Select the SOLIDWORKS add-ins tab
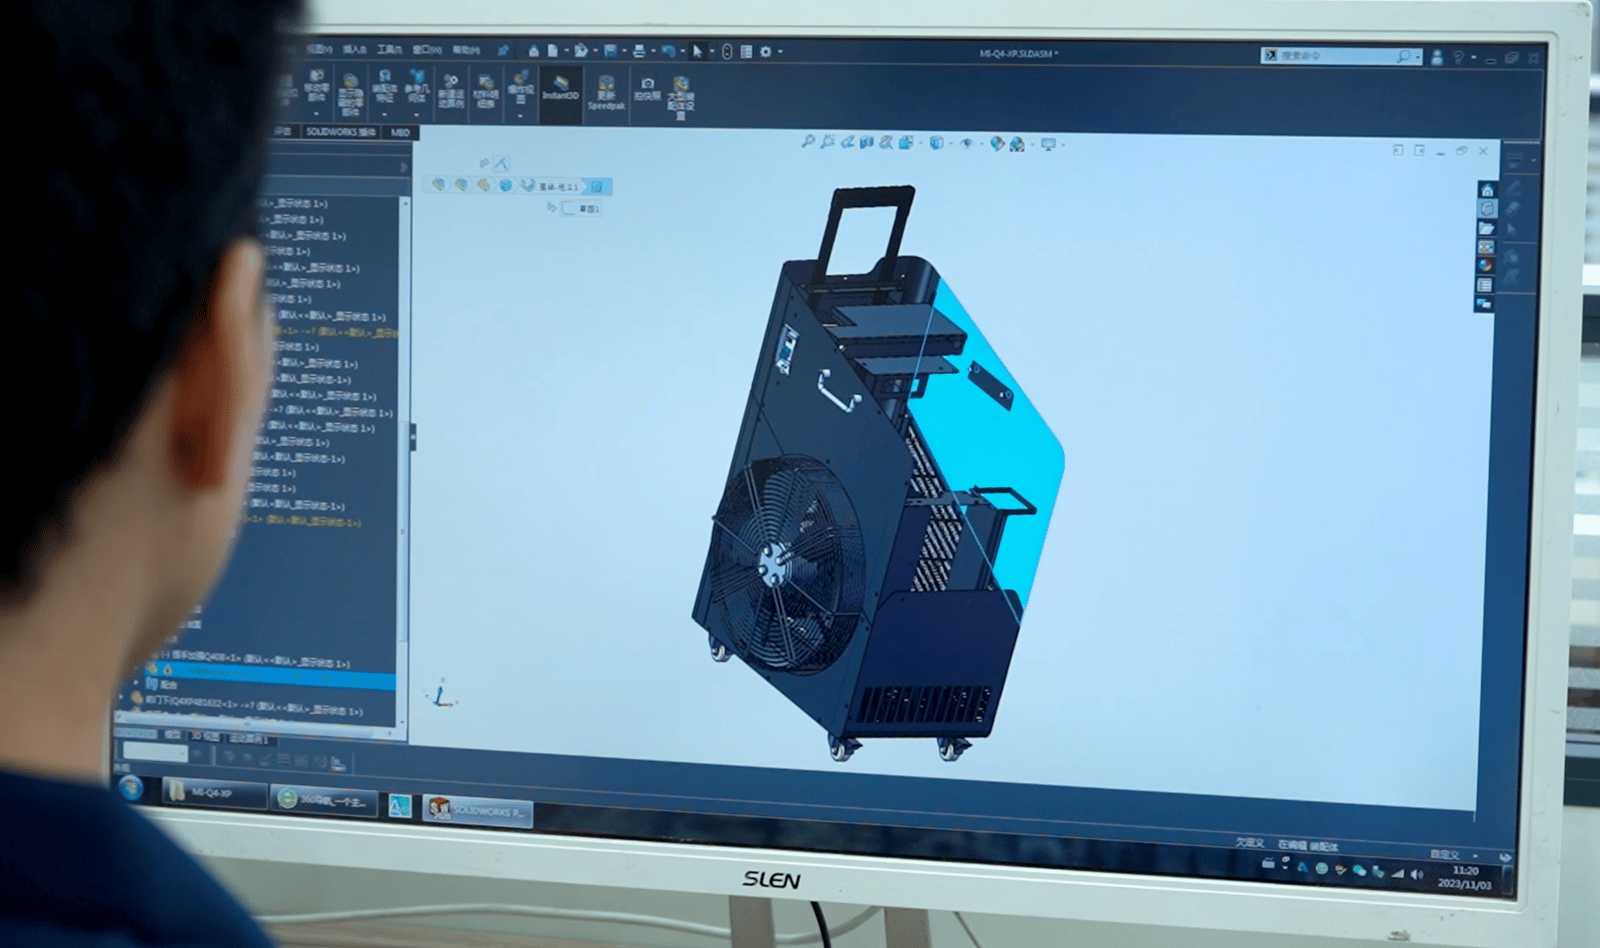1600x948 pixels. [341, 132]
